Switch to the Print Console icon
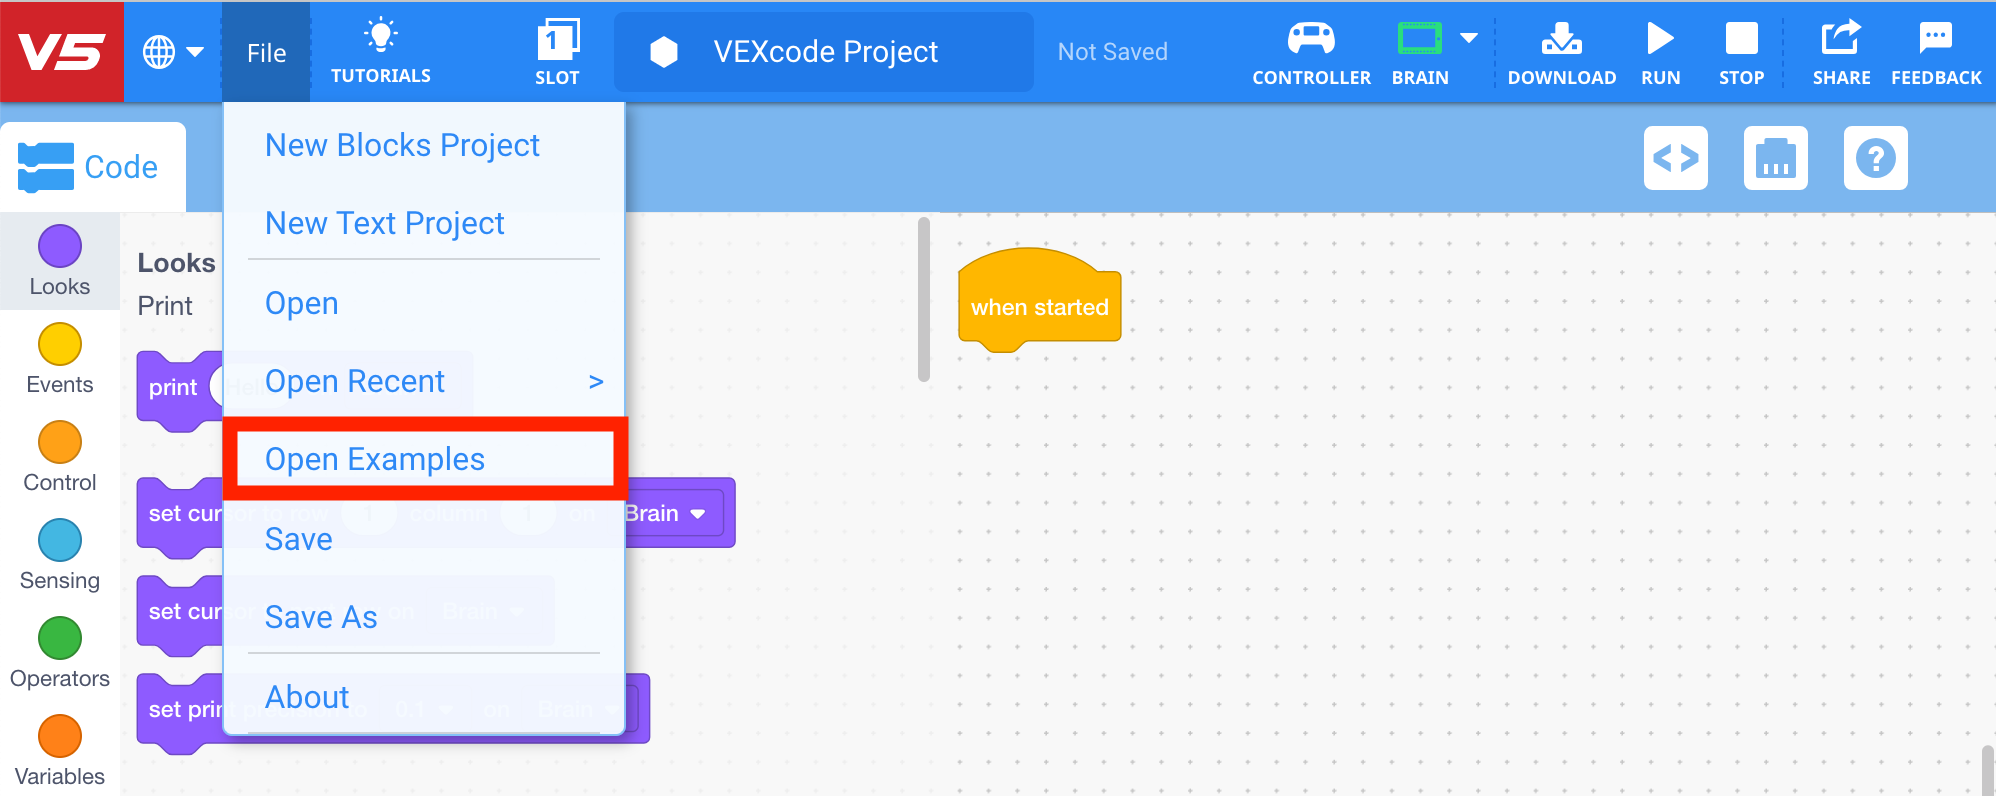1996x796 pixels. (1776, 158)
